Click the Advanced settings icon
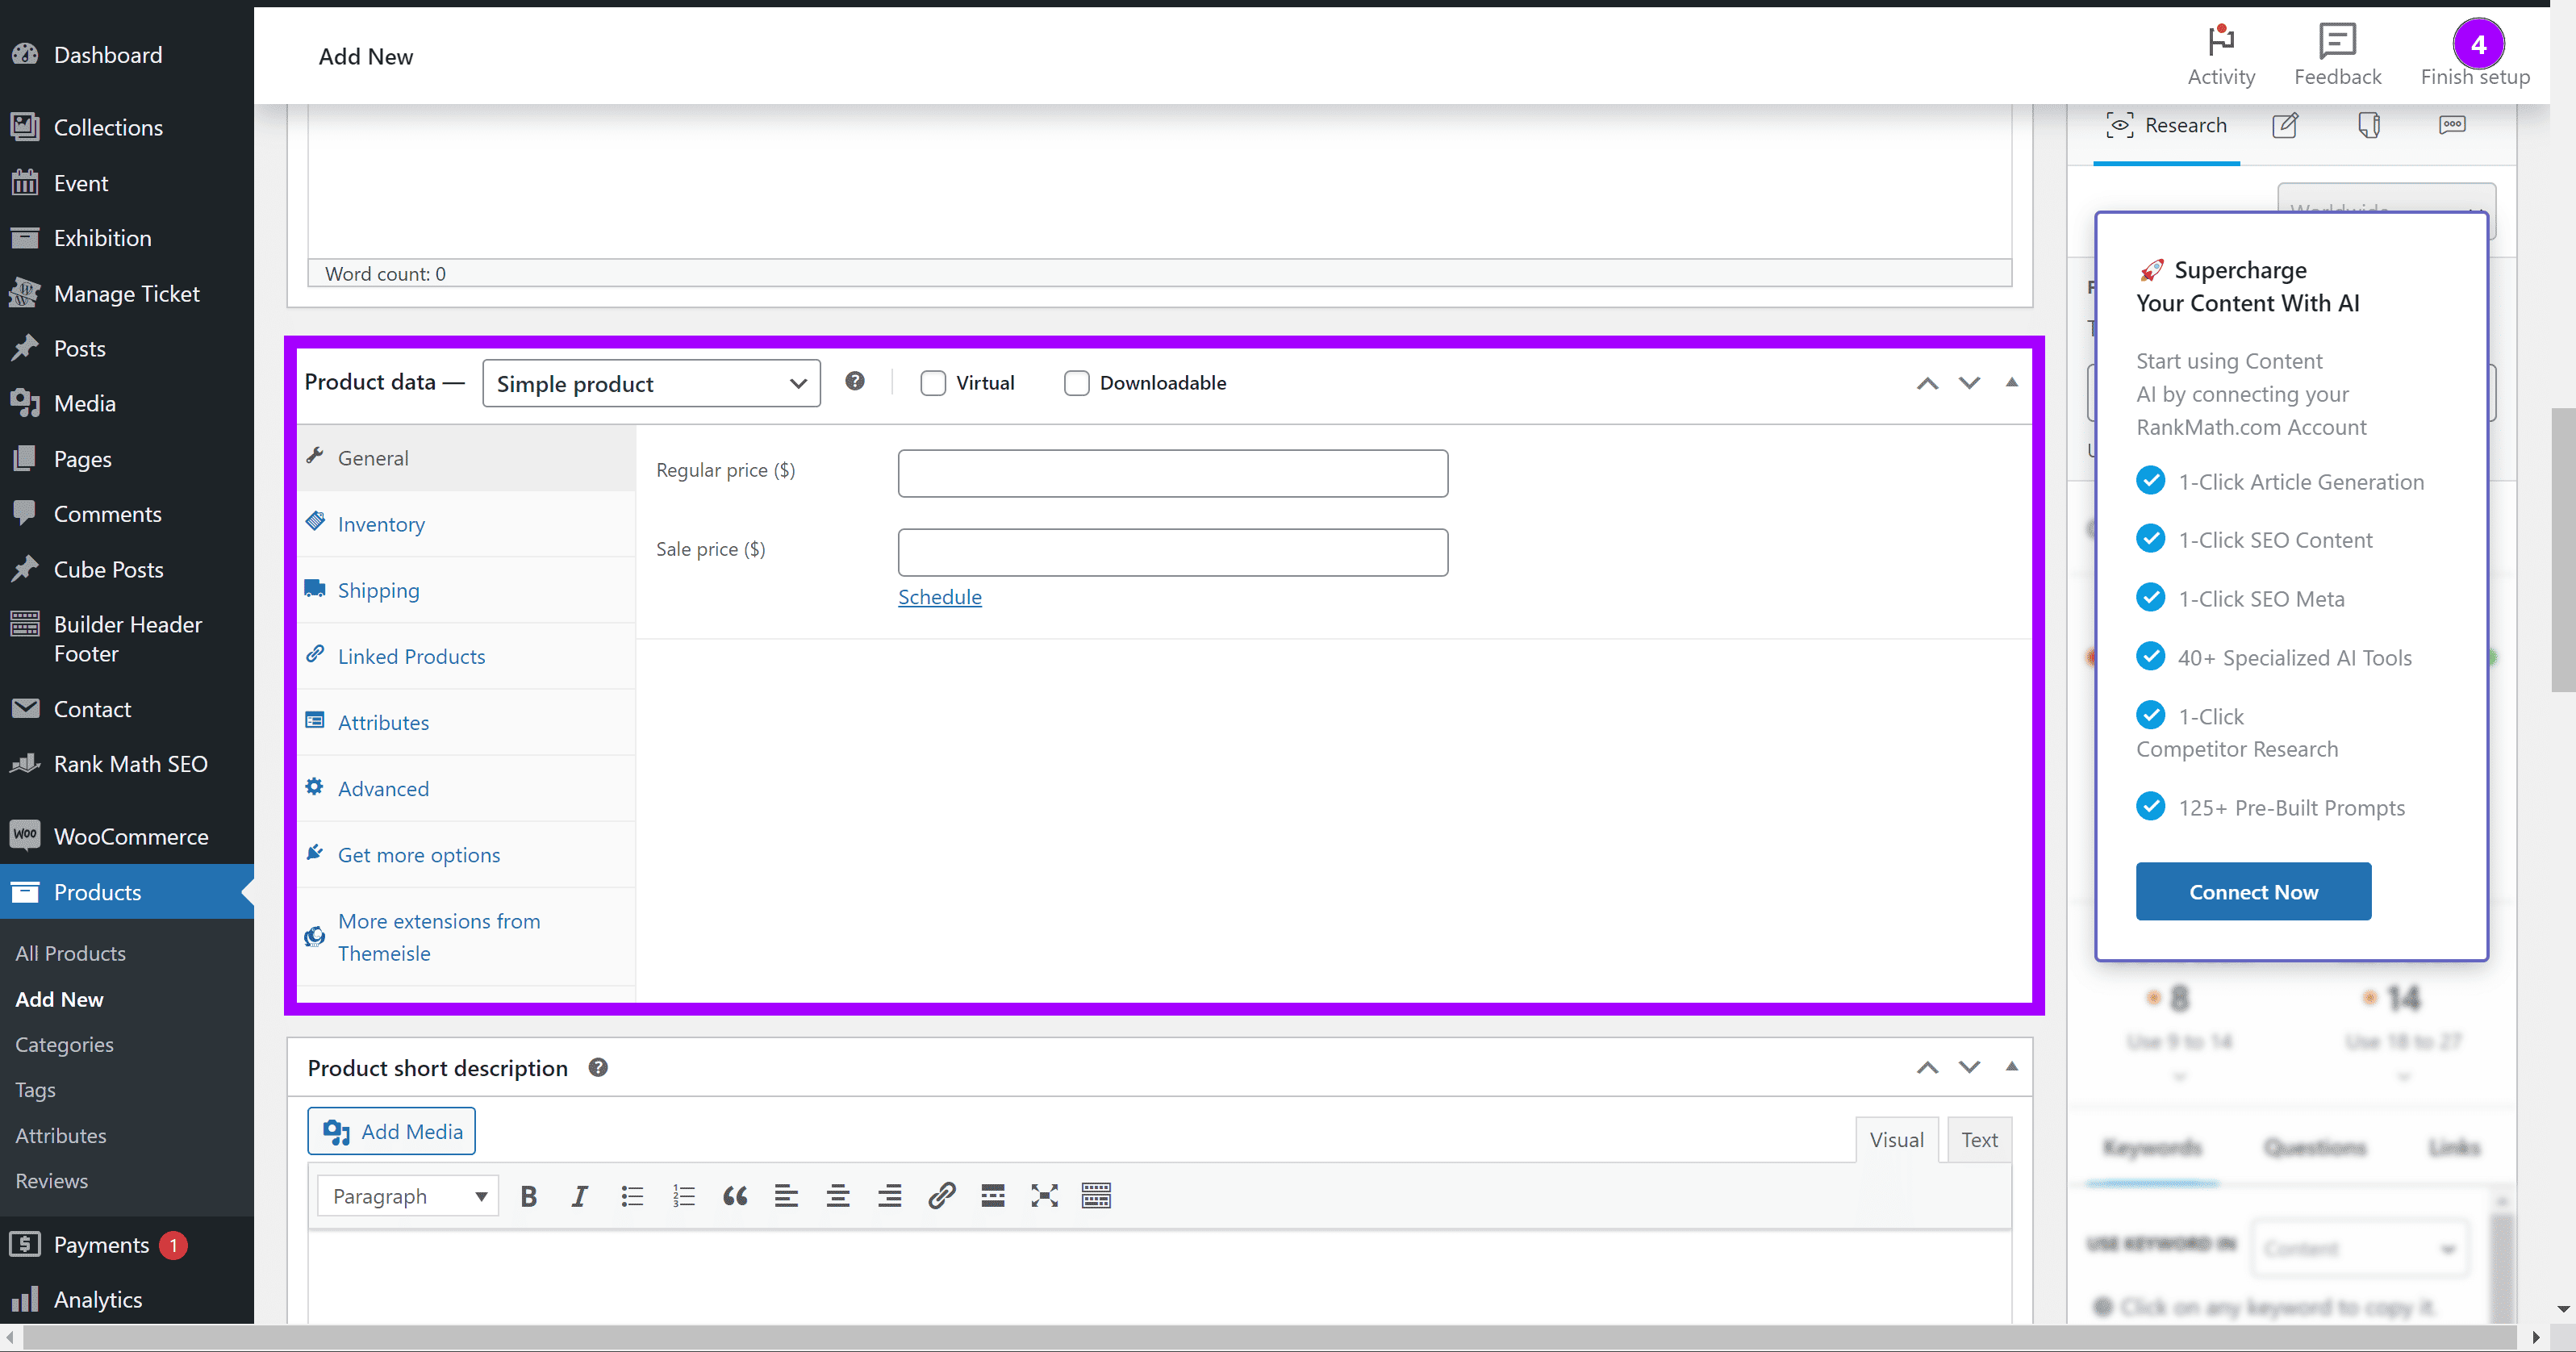The width and height of the screenshot is (2576, 1352). click(x=315, y=788)
